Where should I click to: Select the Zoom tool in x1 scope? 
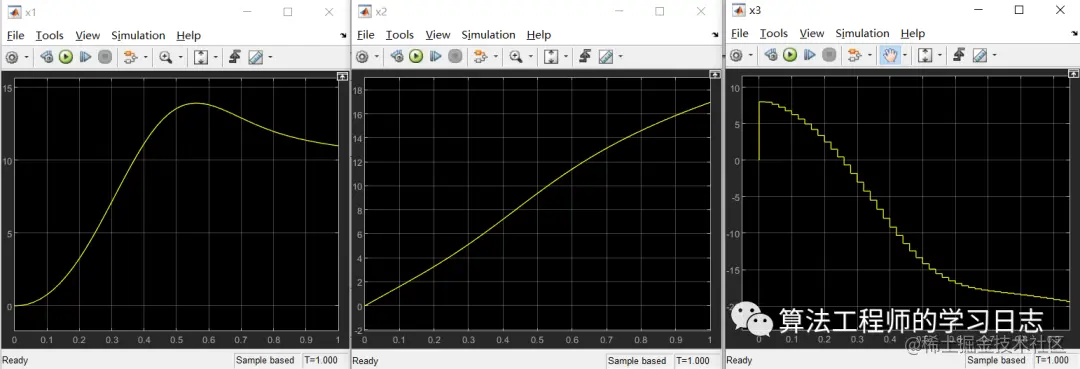pos(165,57)
